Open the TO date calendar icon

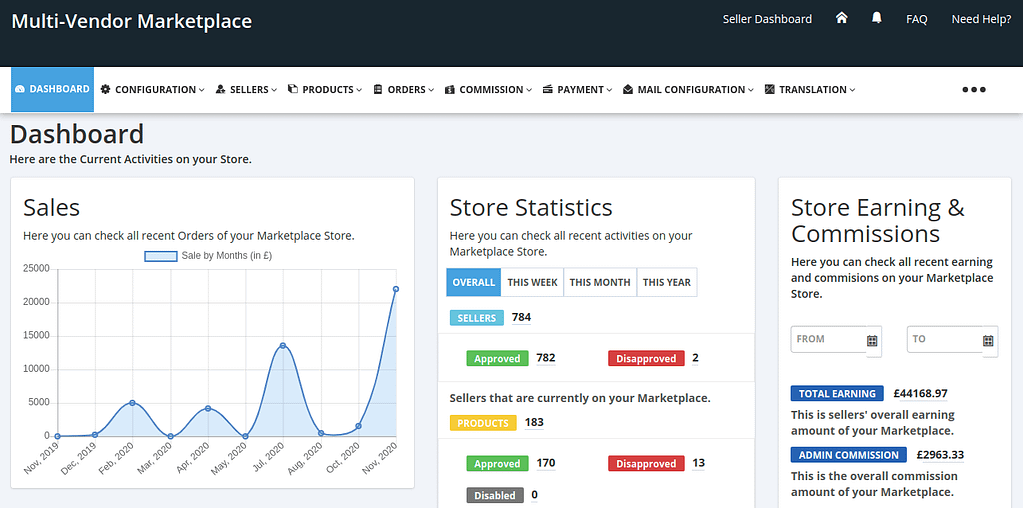(x=988, y=340)
